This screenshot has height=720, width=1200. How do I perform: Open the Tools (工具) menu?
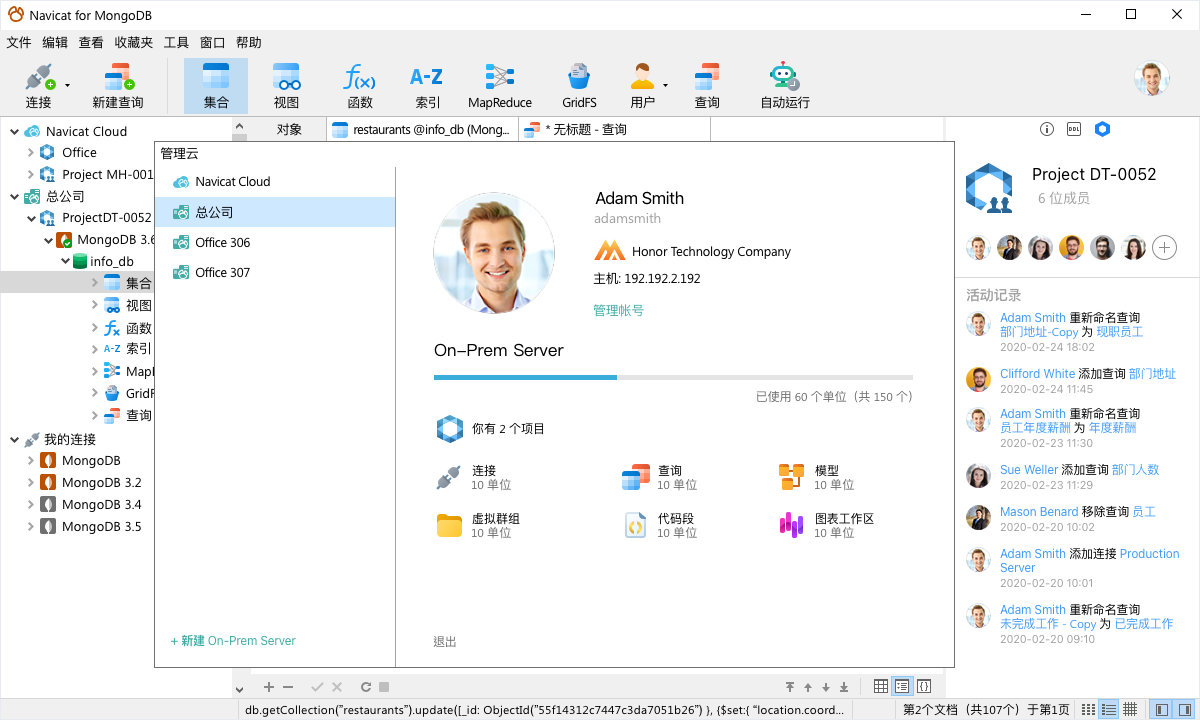[176, 43]
